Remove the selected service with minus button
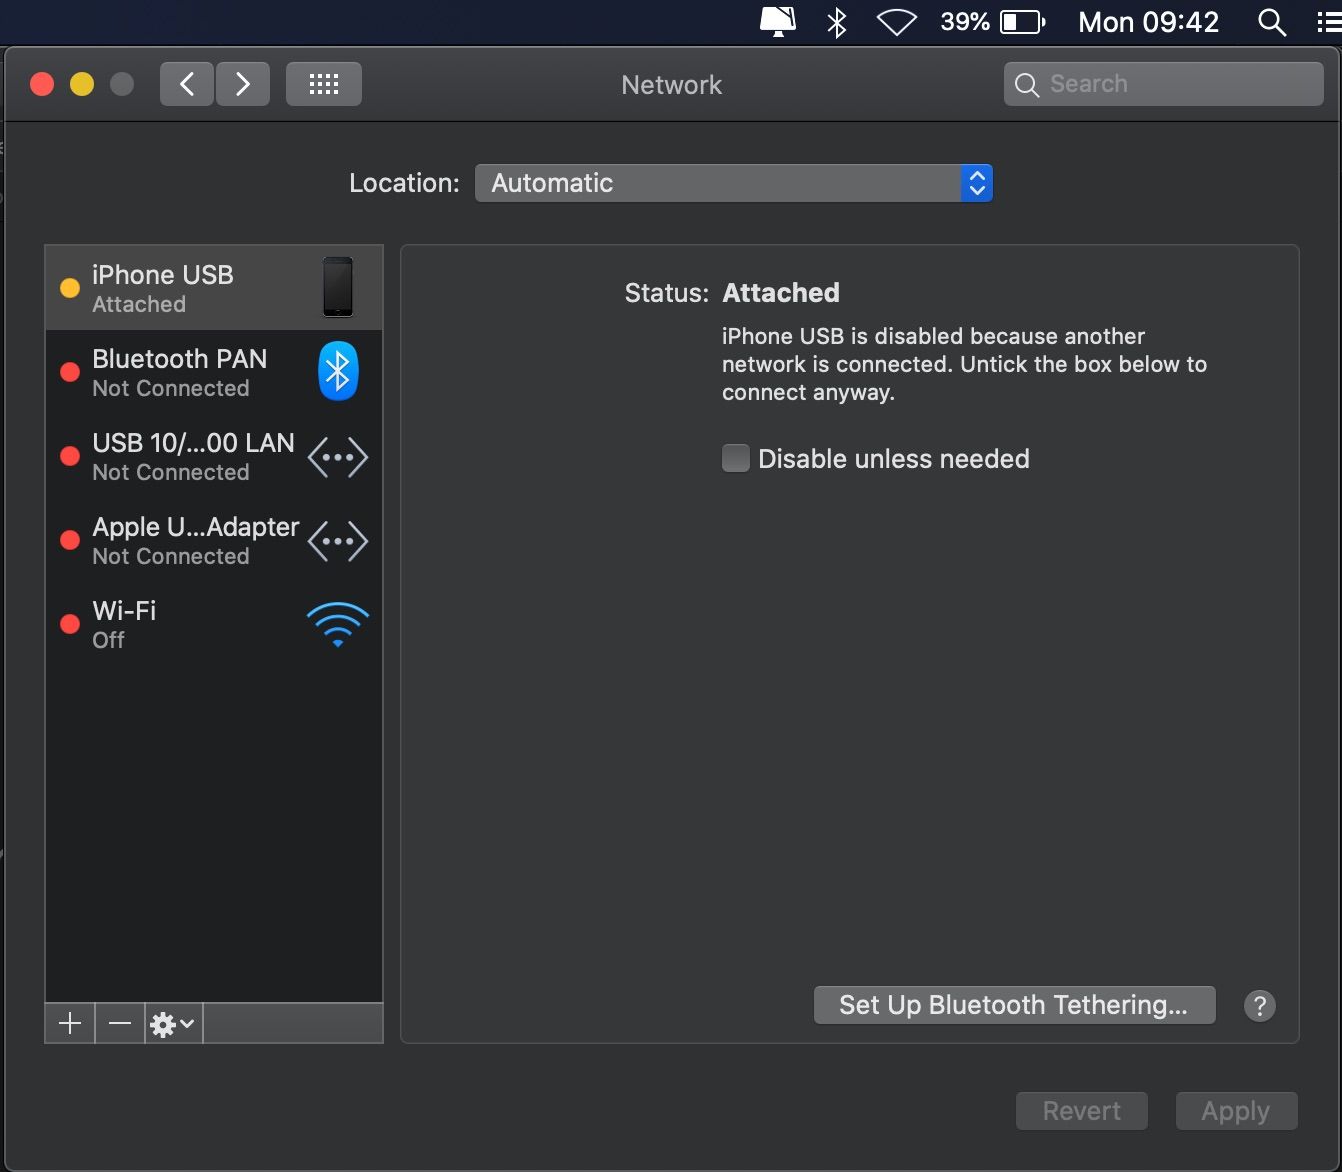Screen dimensions: 1342x1172 coord(120,1023)
